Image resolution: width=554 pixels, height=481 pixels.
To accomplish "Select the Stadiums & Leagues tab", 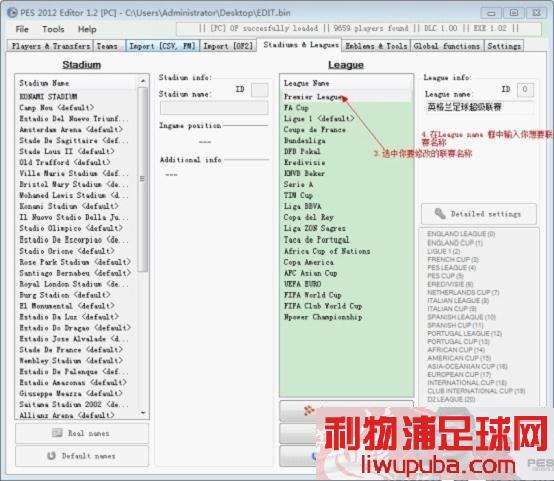I will pyautogui.click(x=301, y=45).
